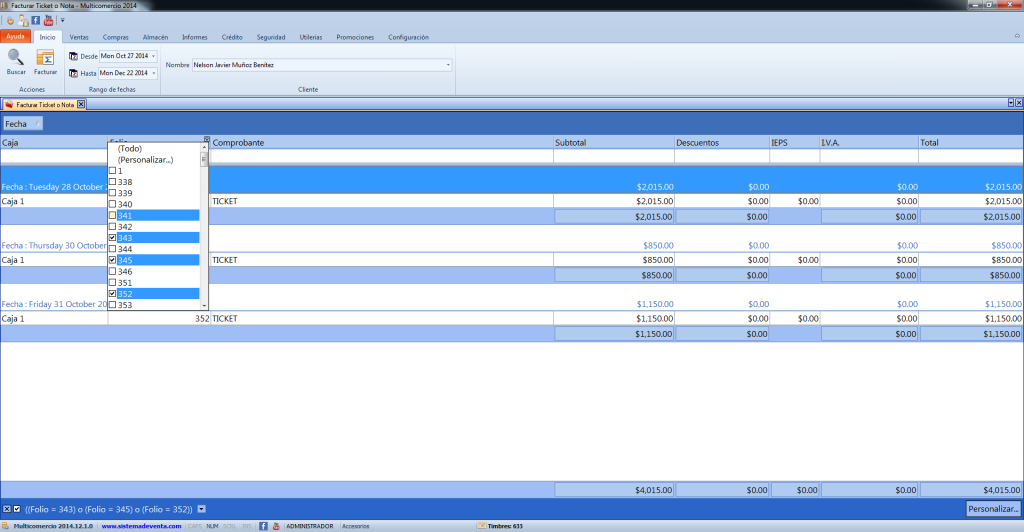Remove filter with X icon in filter bar
Image resolution: width=1024 pixels, height=532 pixels.
(x=7, y=509)
